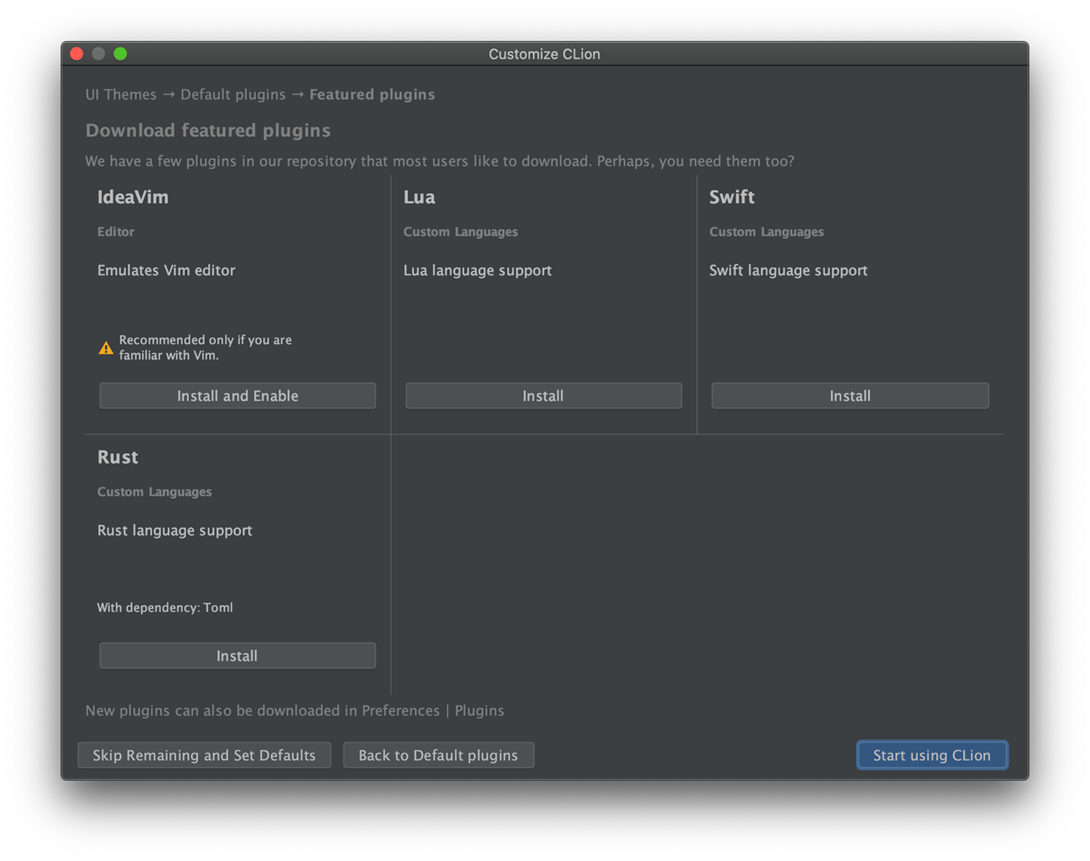Click the 'Editor' category label under IdeaVim
Screen dimensions: 1090x861
(x=116, y=231)
